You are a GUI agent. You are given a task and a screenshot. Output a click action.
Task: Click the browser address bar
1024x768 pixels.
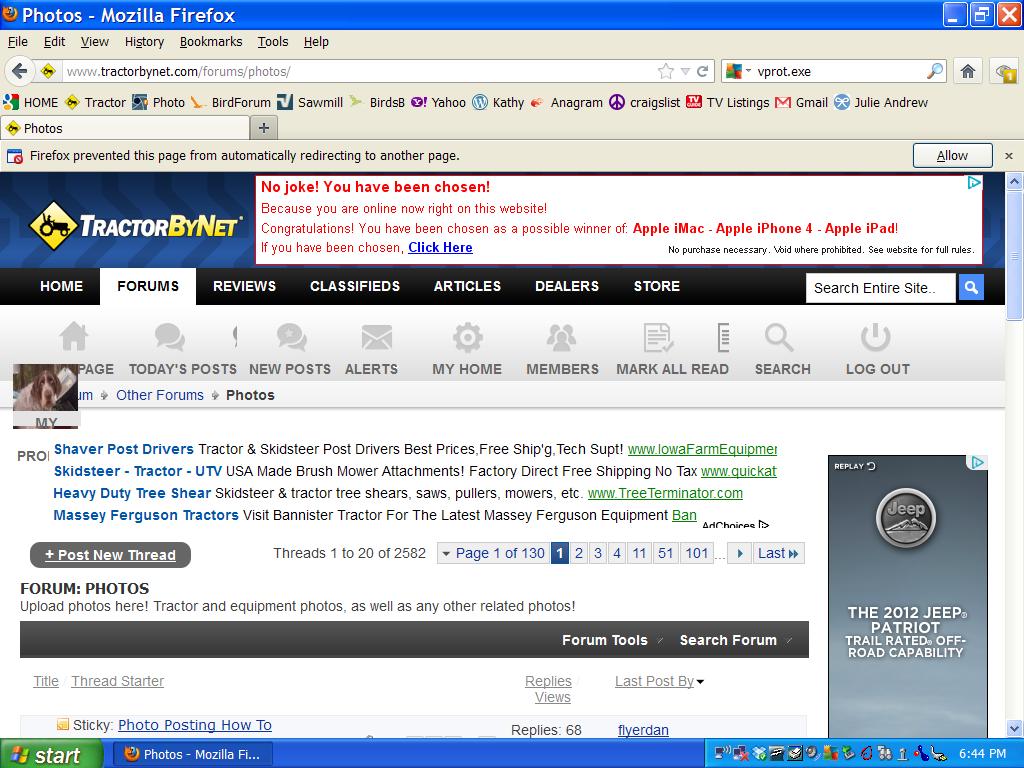359,71
